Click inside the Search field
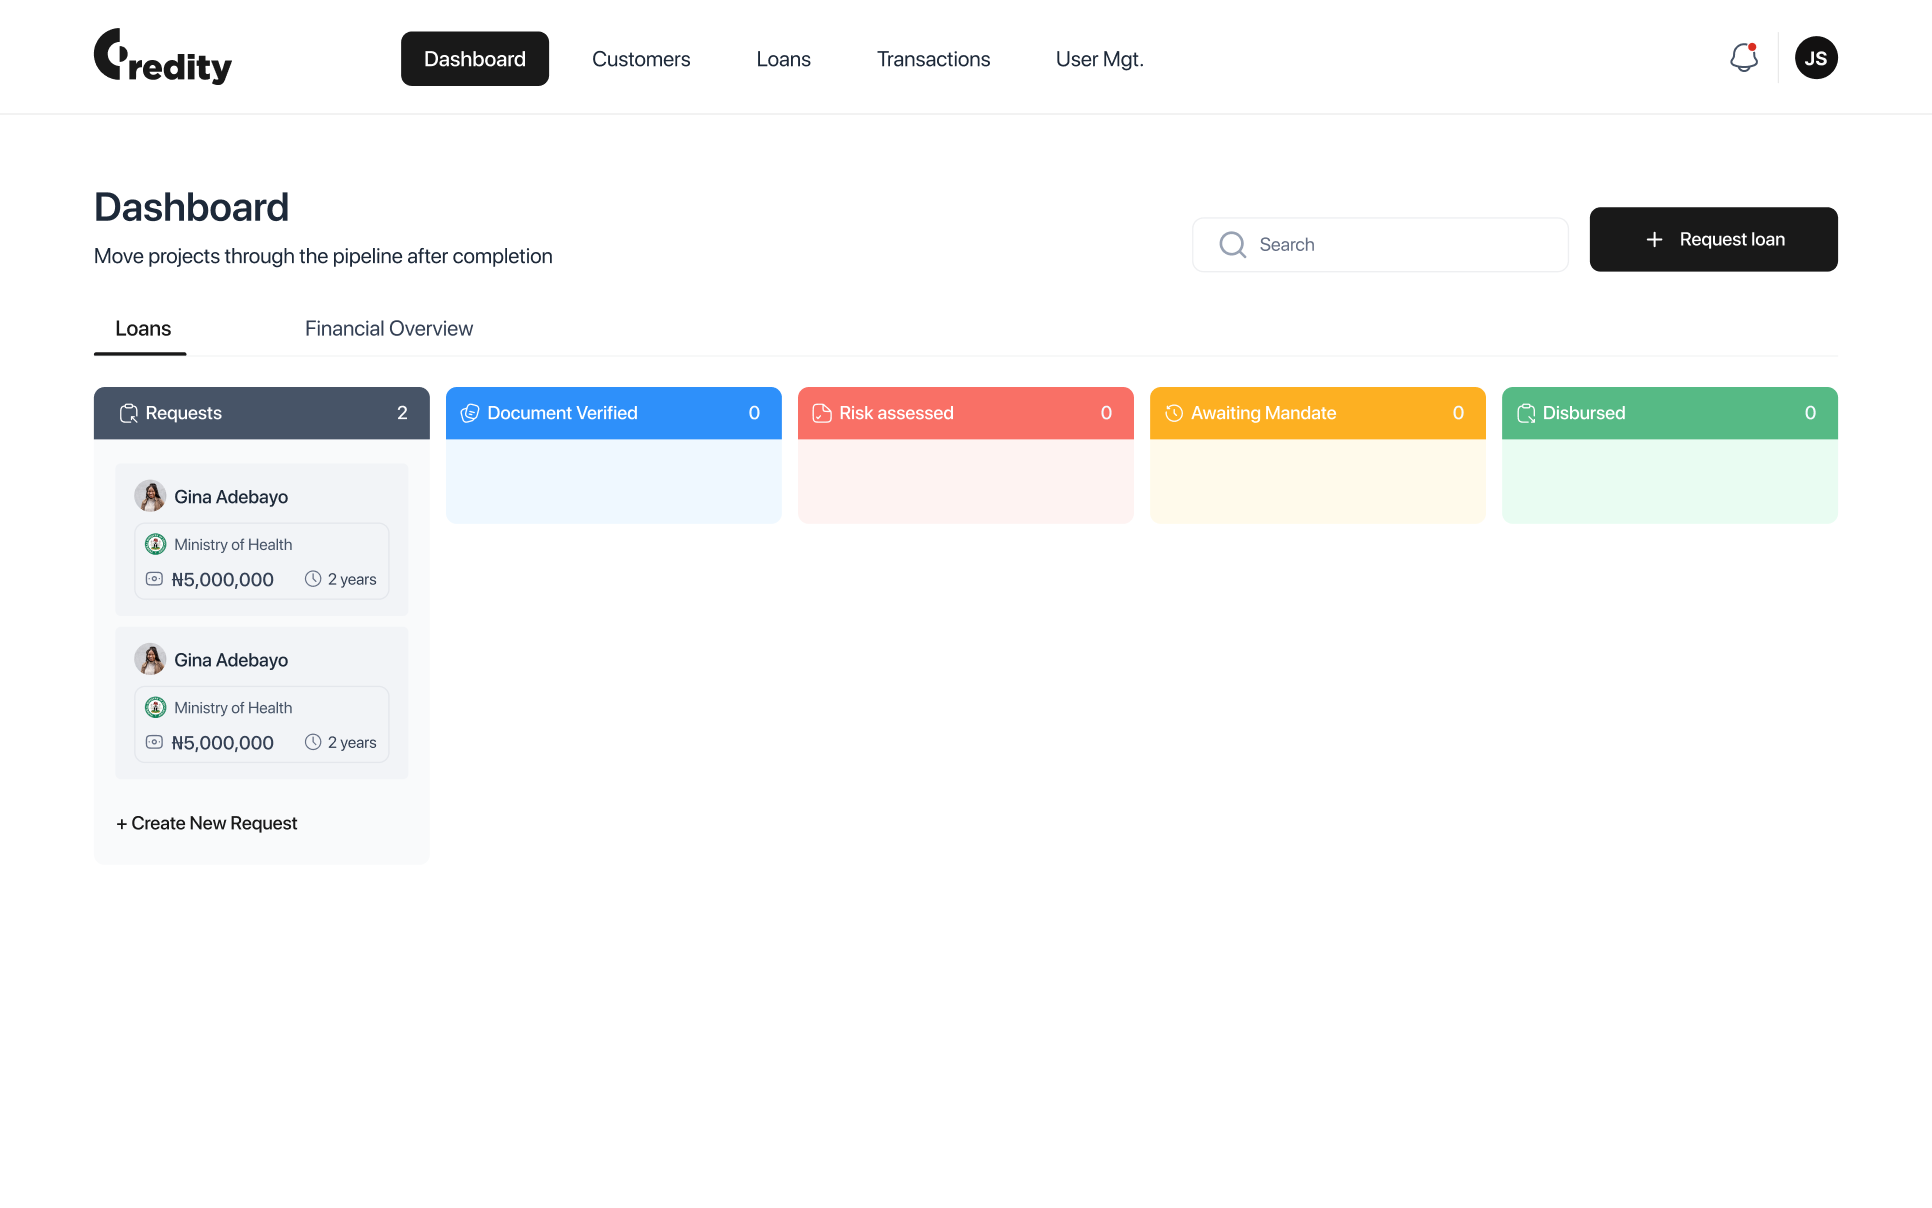This screenshot has height=1208, width=1932. click(1380, 244)
